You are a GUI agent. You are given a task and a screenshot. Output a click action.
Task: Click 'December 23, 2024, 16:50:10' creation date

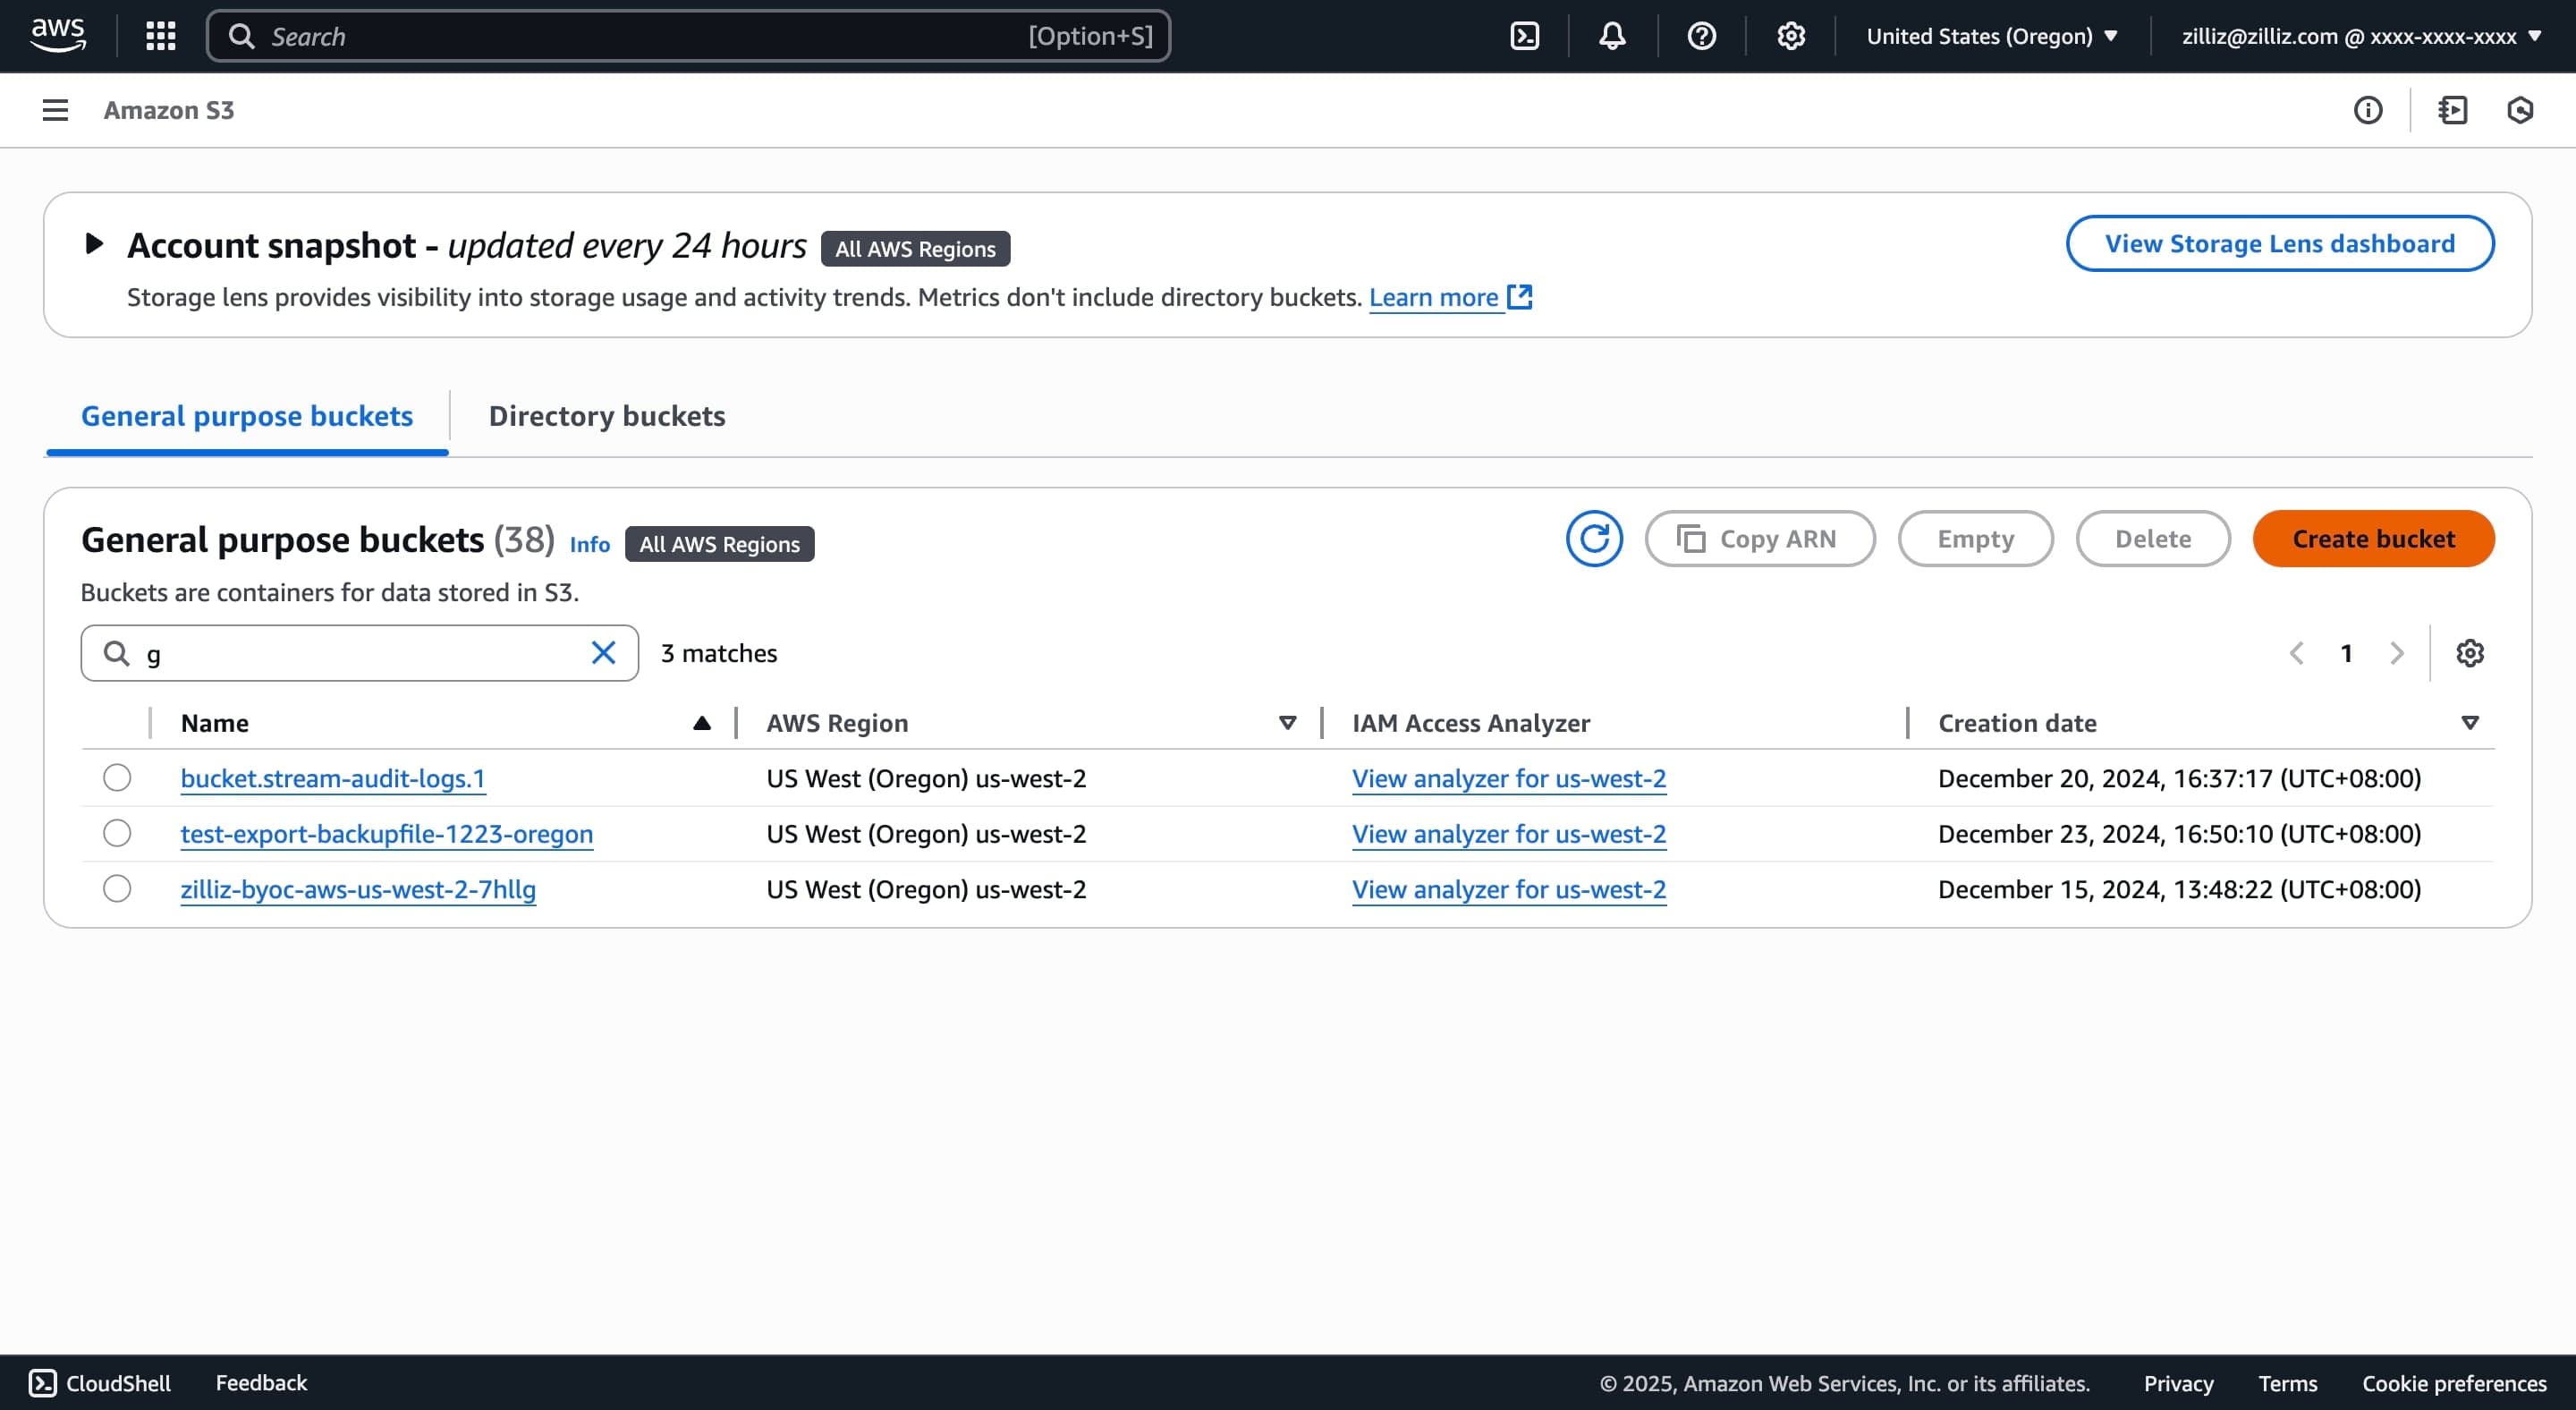point(2179,833)
